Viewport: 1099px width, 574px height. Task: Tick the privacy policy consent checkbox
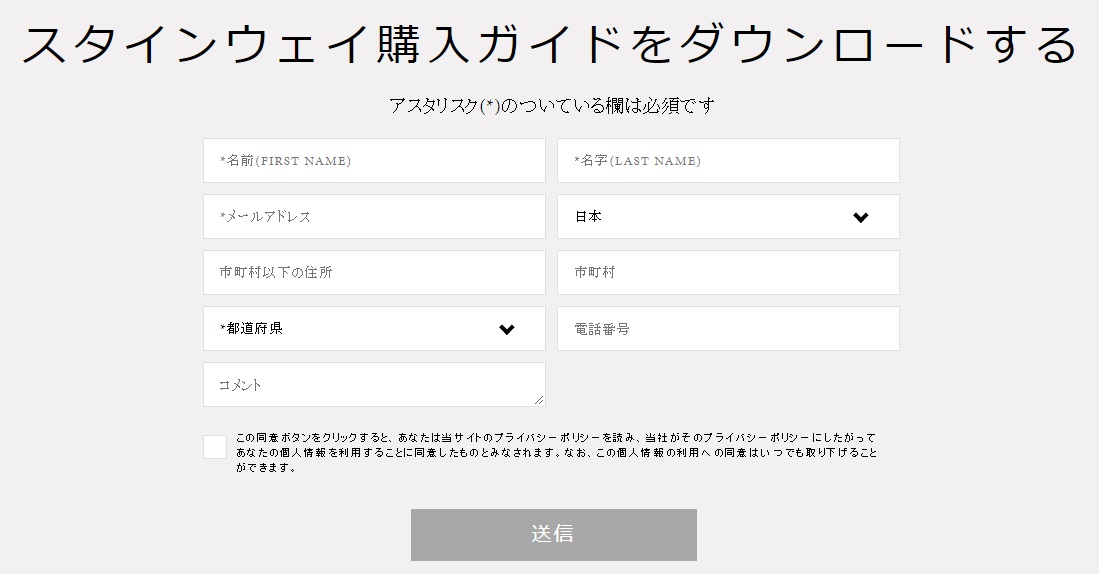click(x=215, y=447)
